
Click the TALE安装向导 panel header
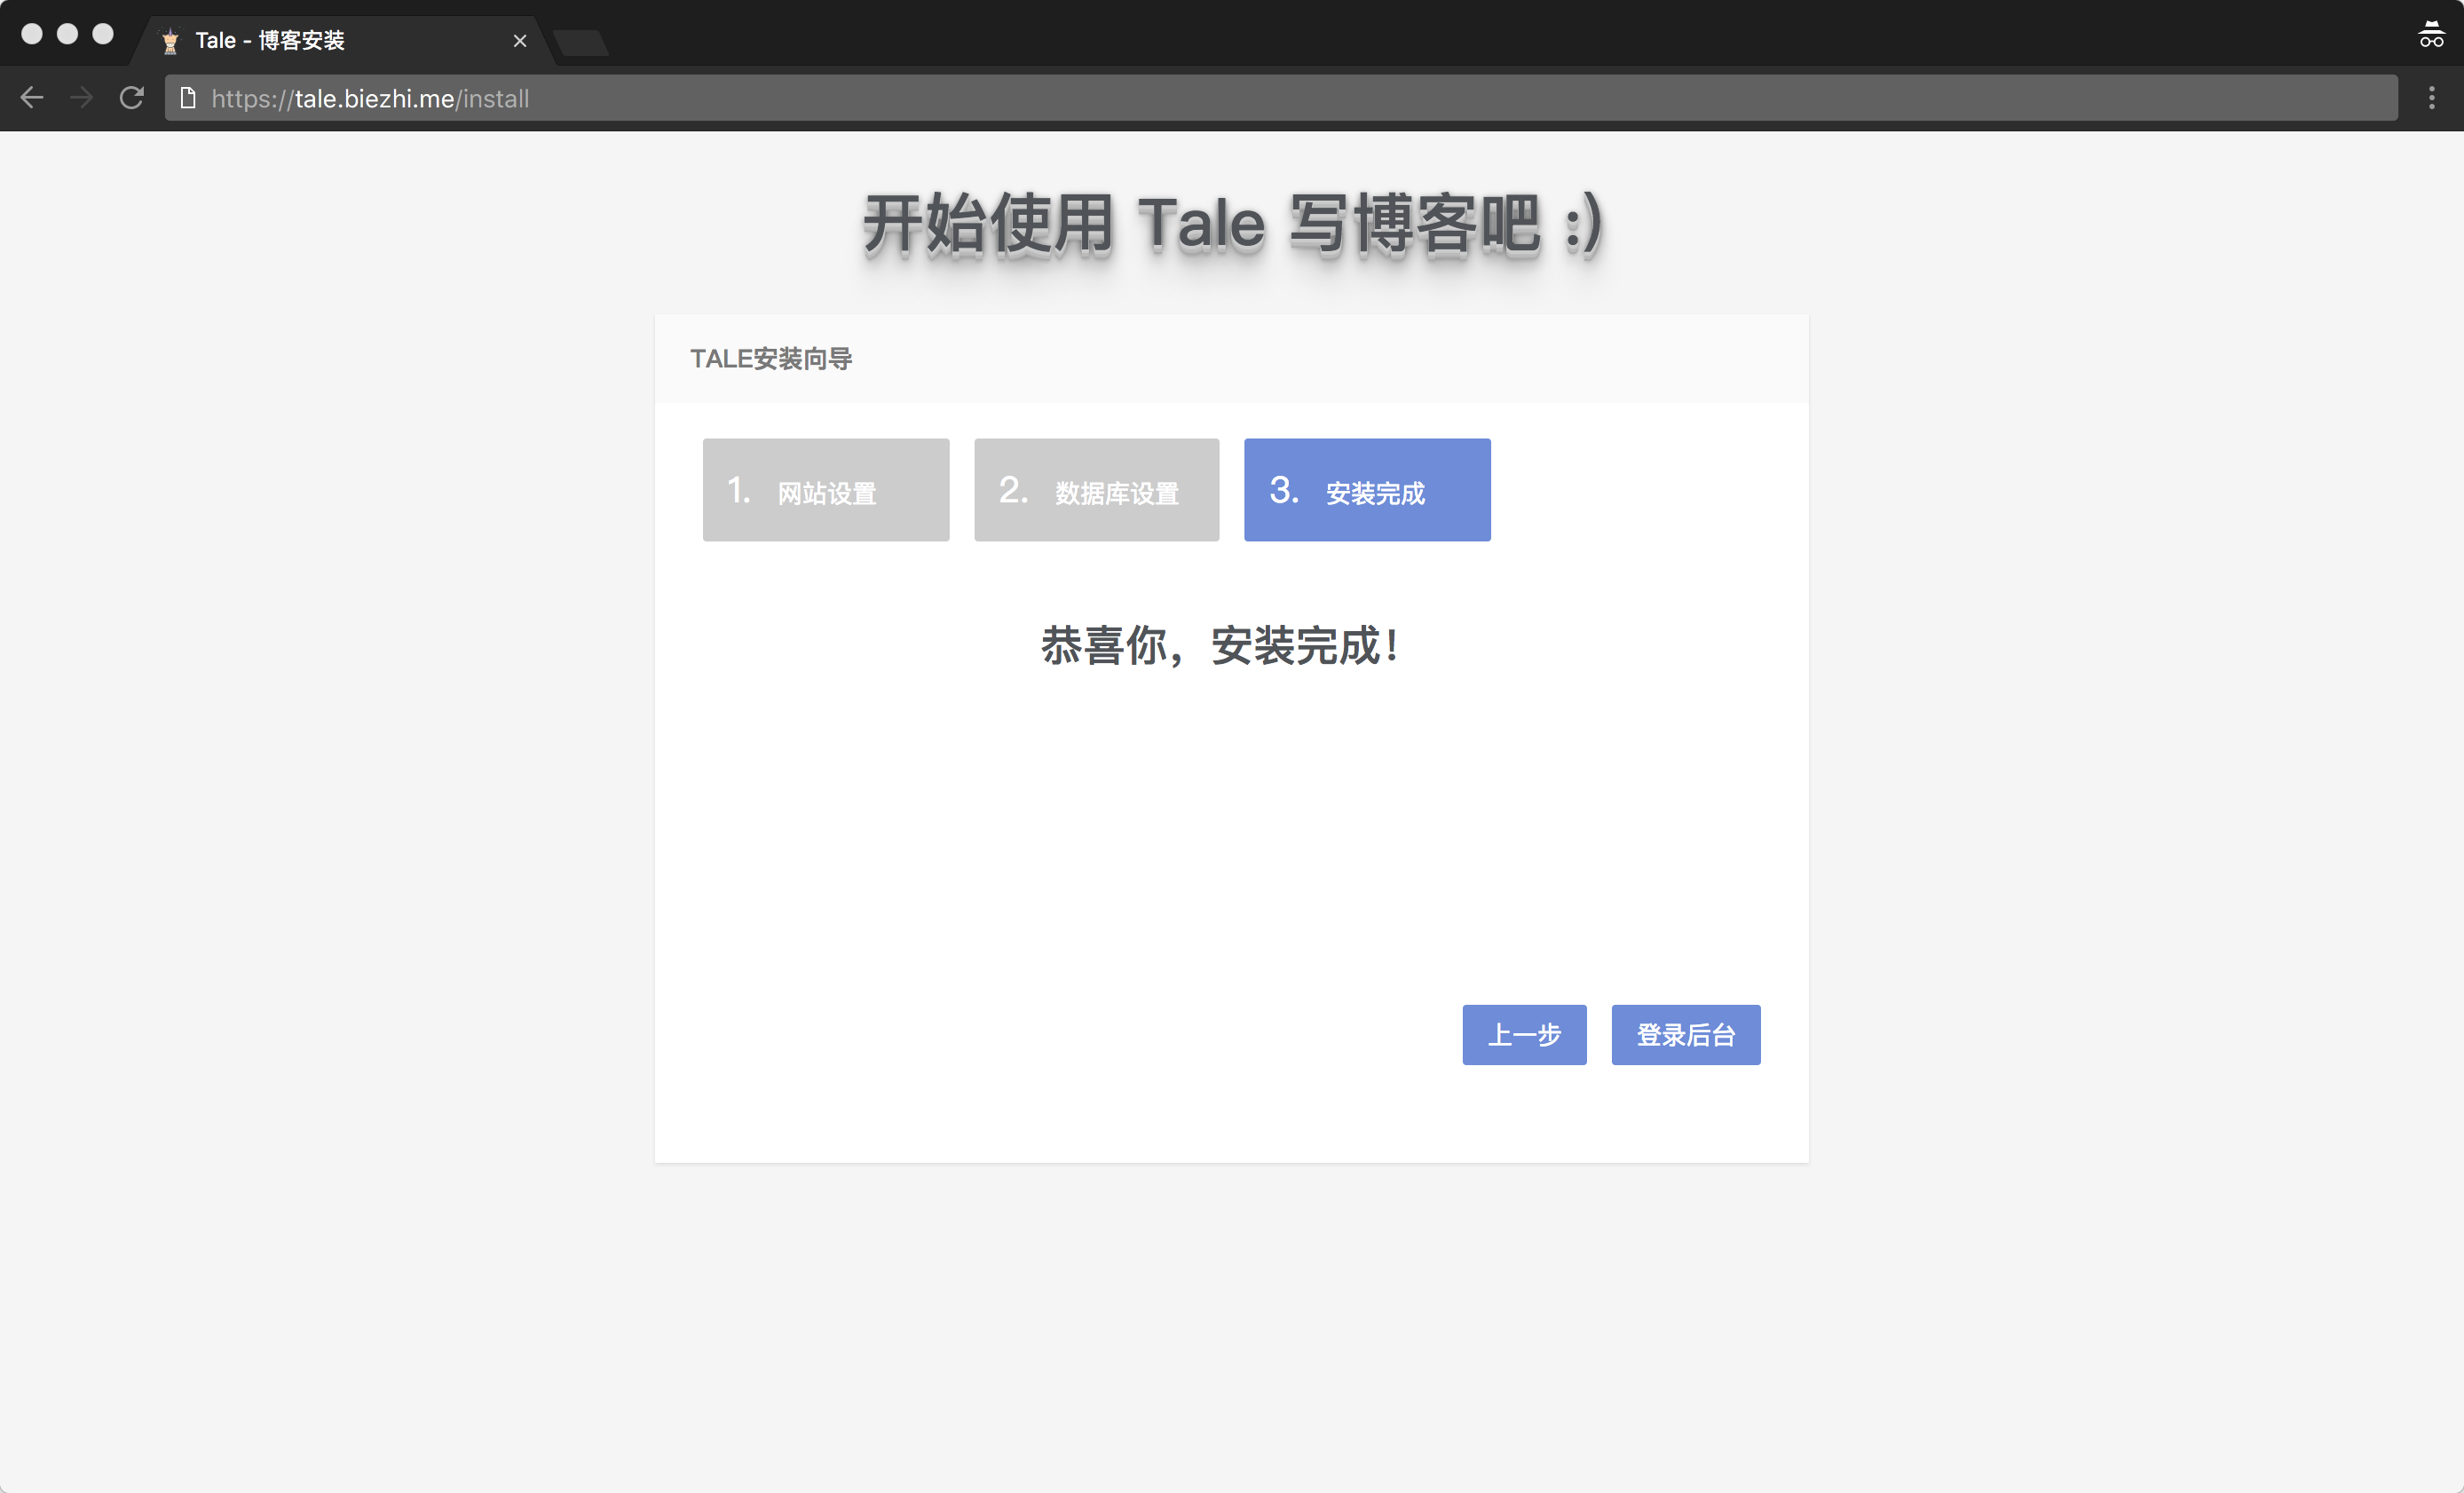771,359
